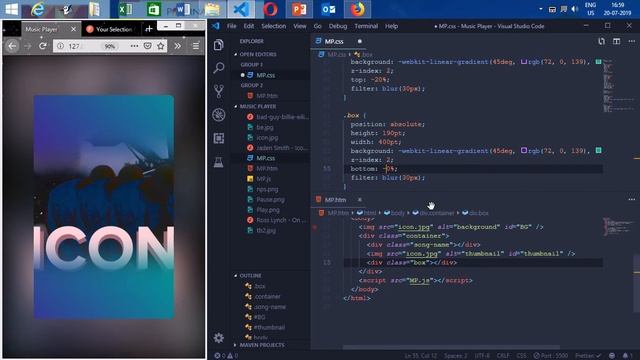Click the Windows Start button
This screenshot has width=640, height=360.
11,9
